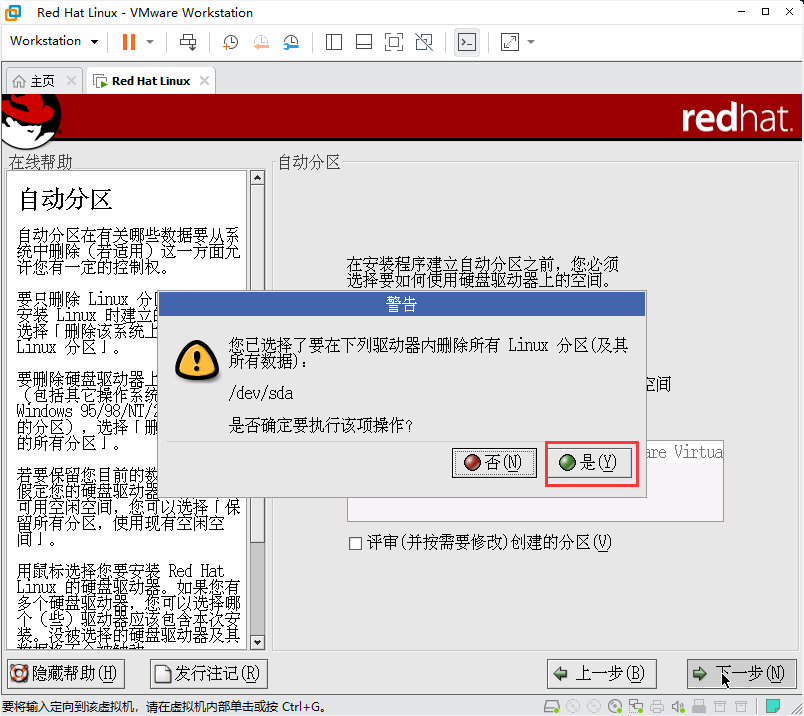Screen dimensions: 804x716
Task: Toggle the thumbnail bar view
Action: pos(364,42)
